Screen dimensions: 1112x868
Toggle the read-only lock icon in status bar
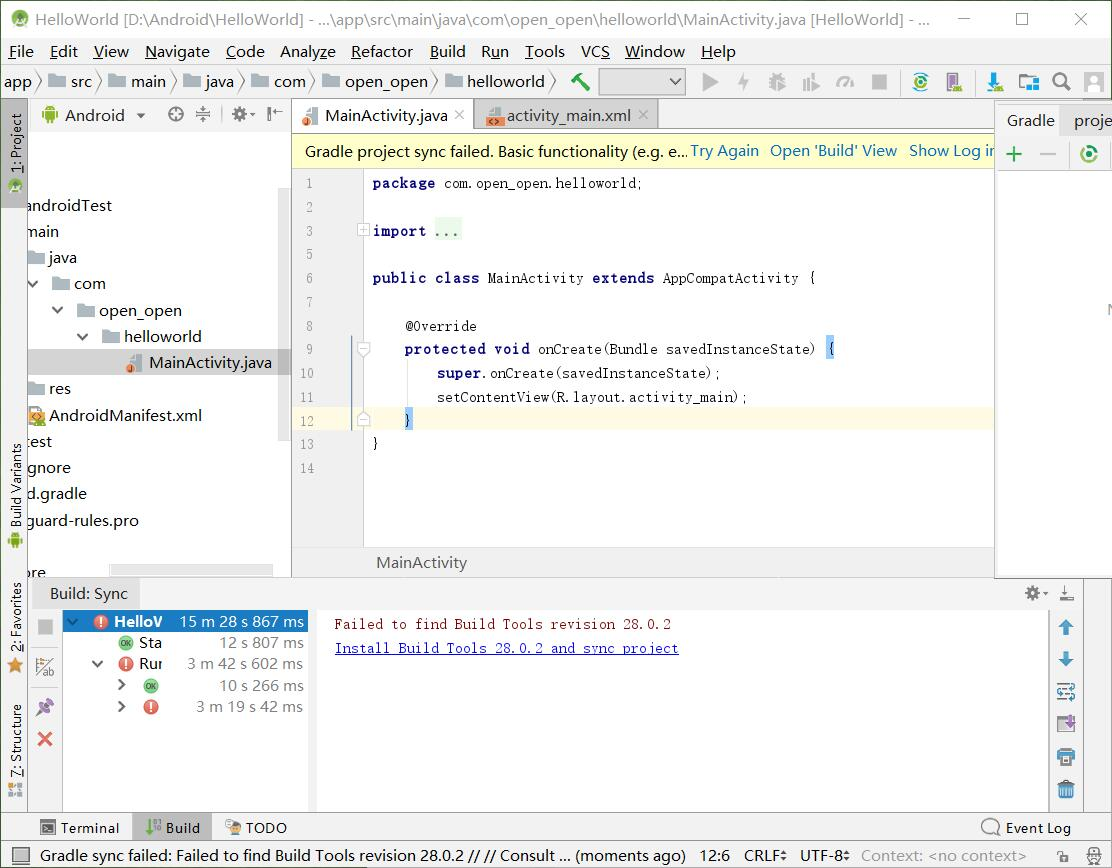click(x=1062, y=856)
